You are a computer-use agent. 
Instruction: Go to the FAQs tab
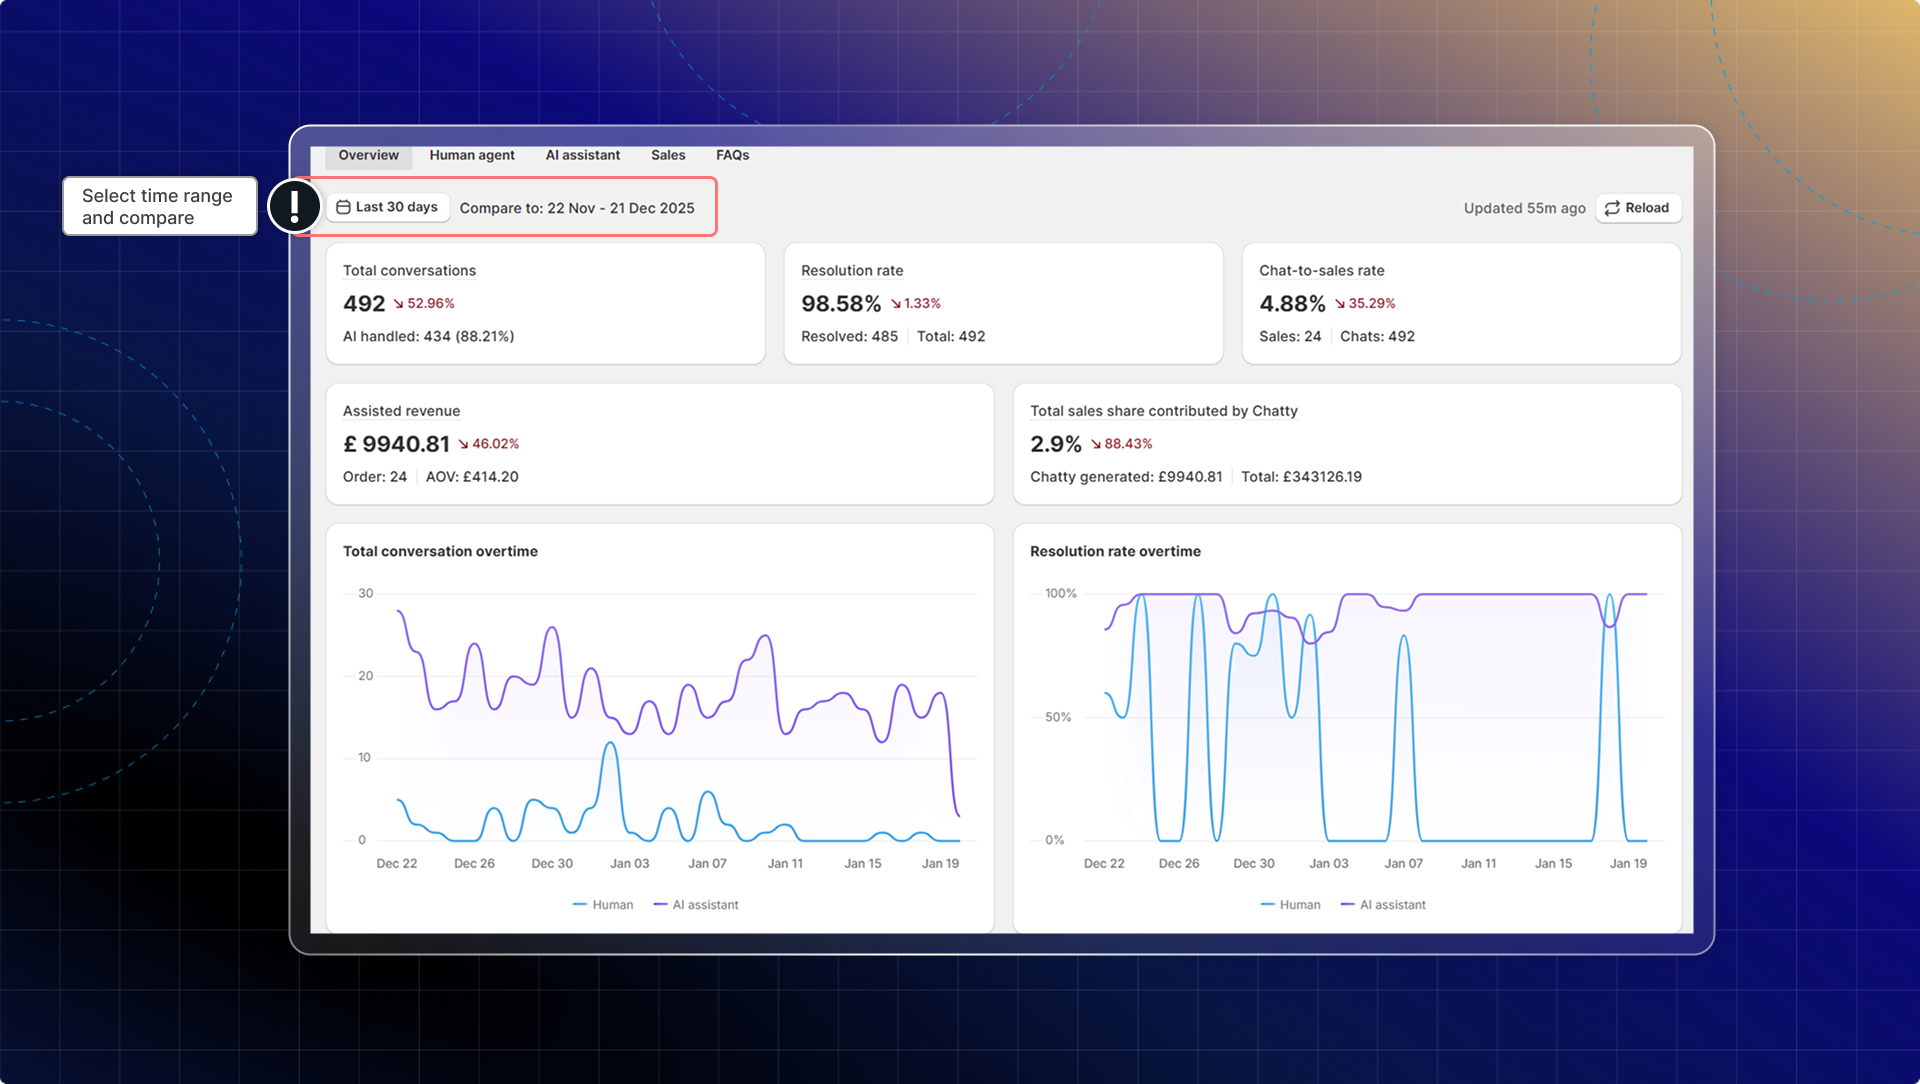click(732, 155)
